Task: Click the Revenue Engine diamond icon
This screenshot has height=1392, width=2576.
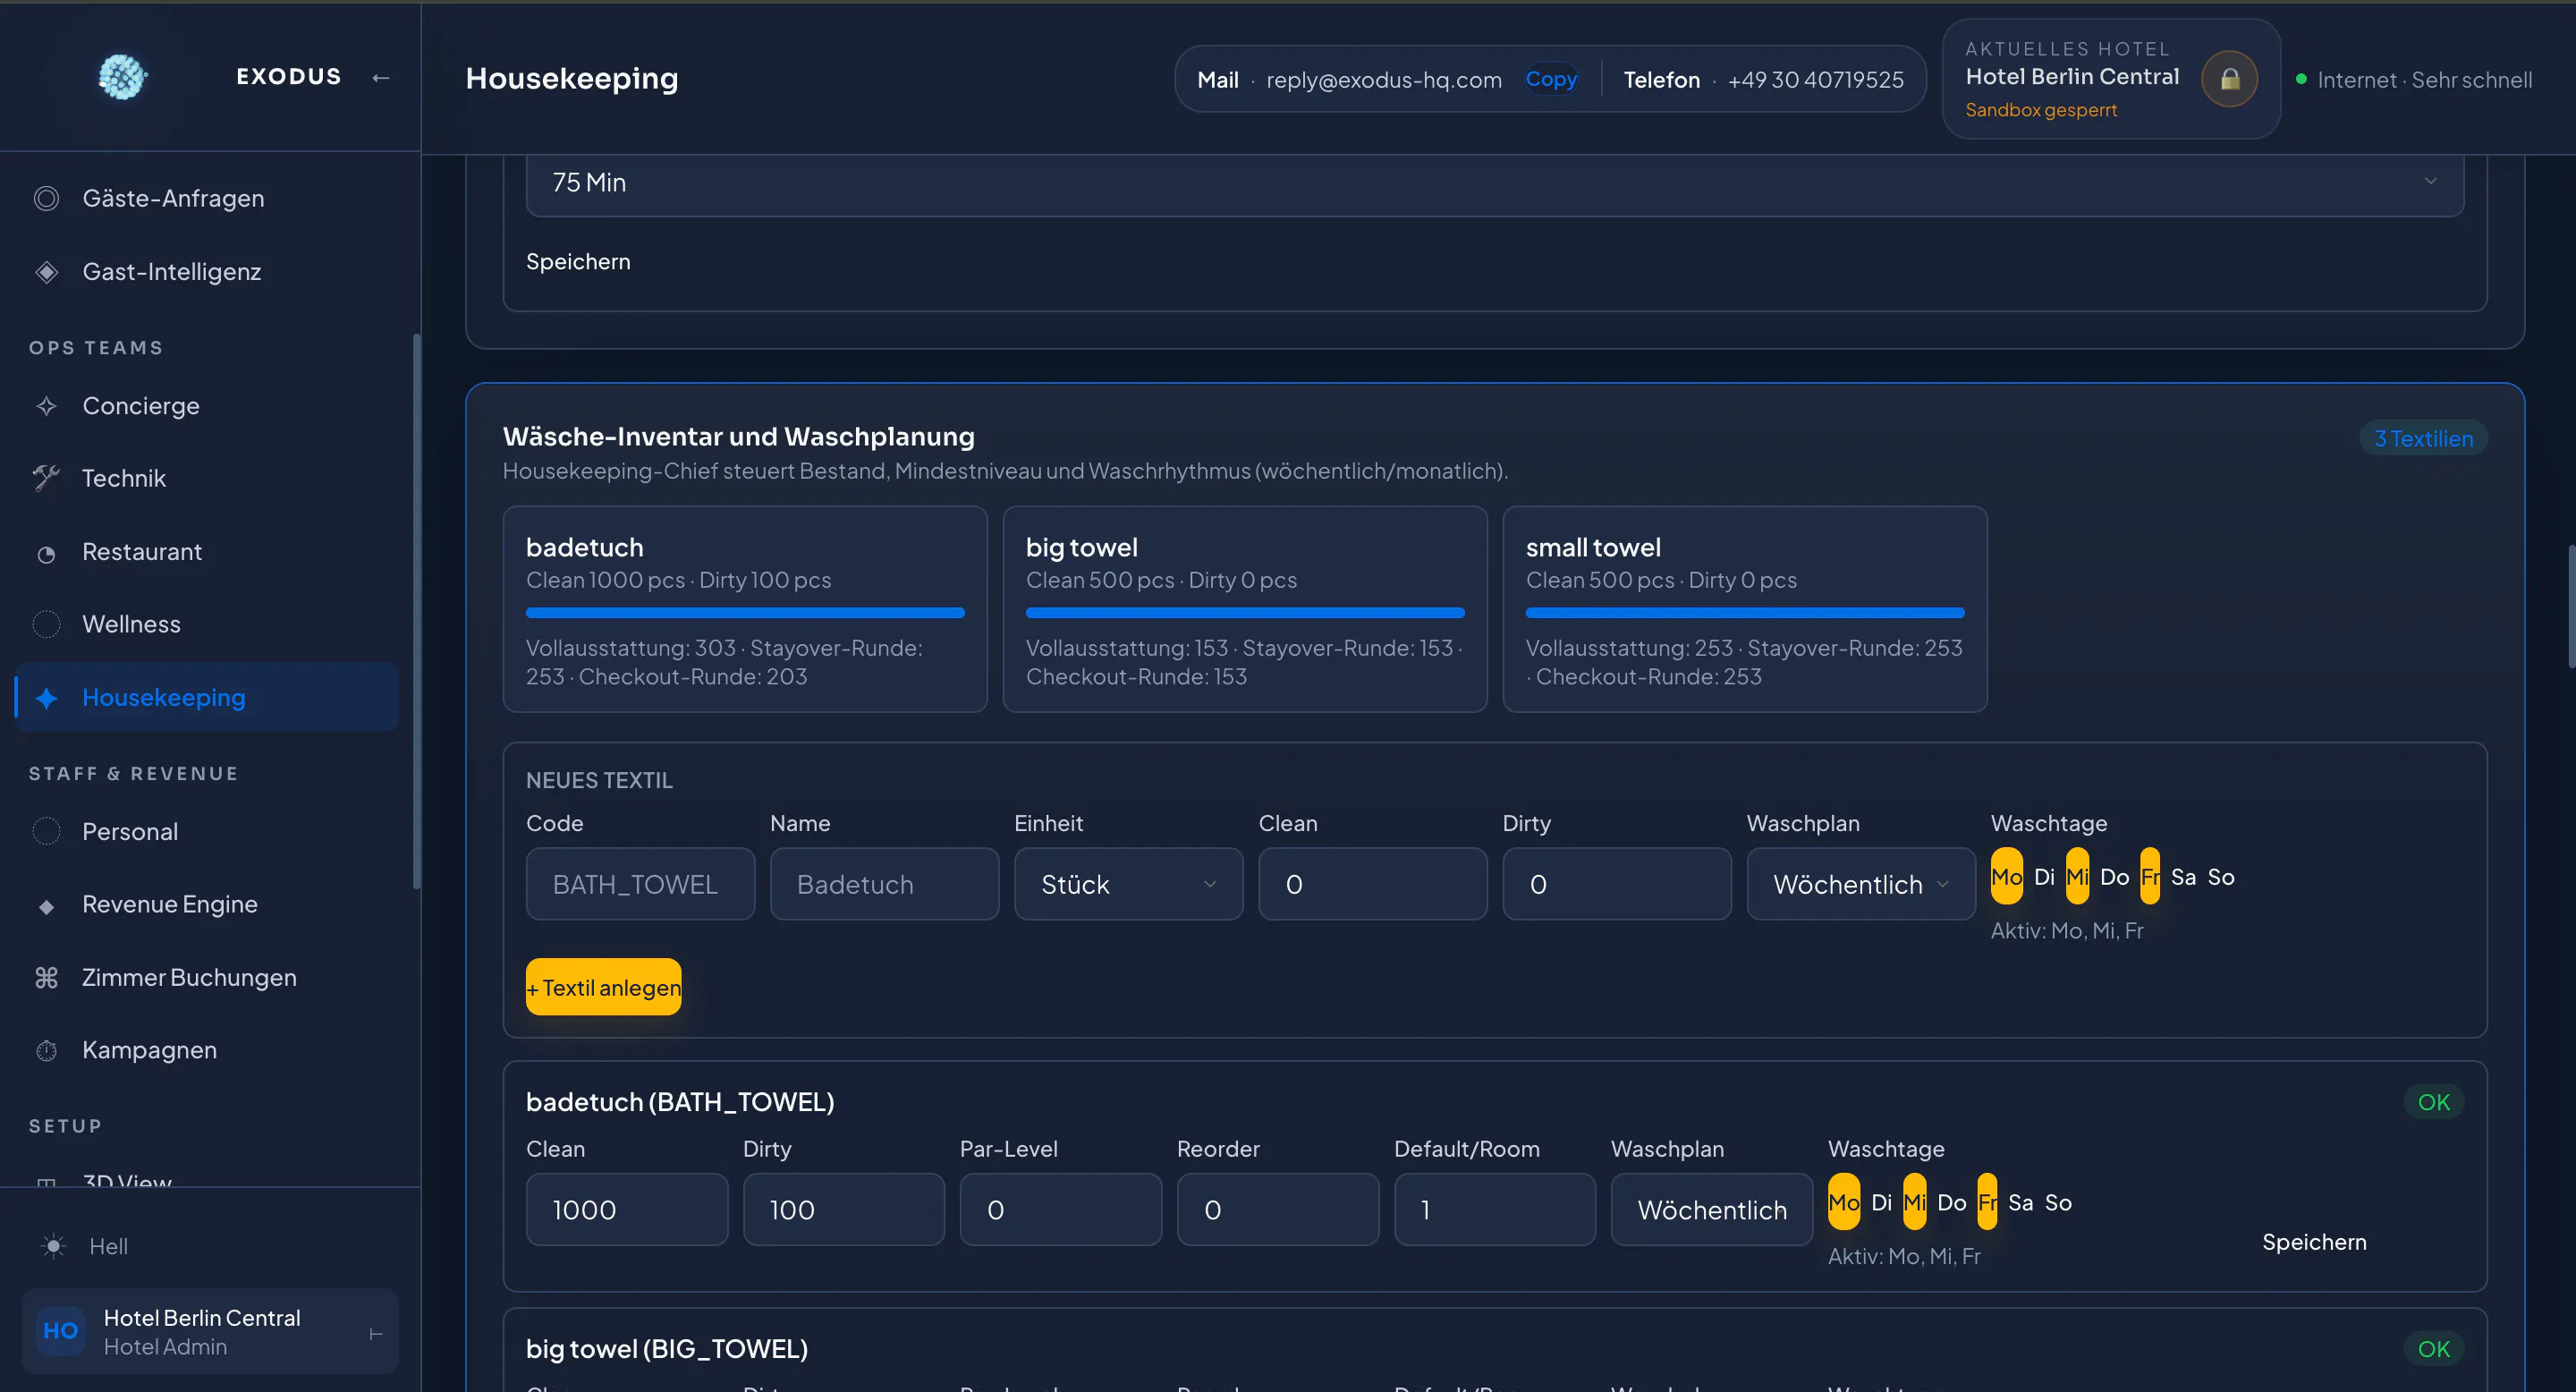Action: [x=46, y=906]
